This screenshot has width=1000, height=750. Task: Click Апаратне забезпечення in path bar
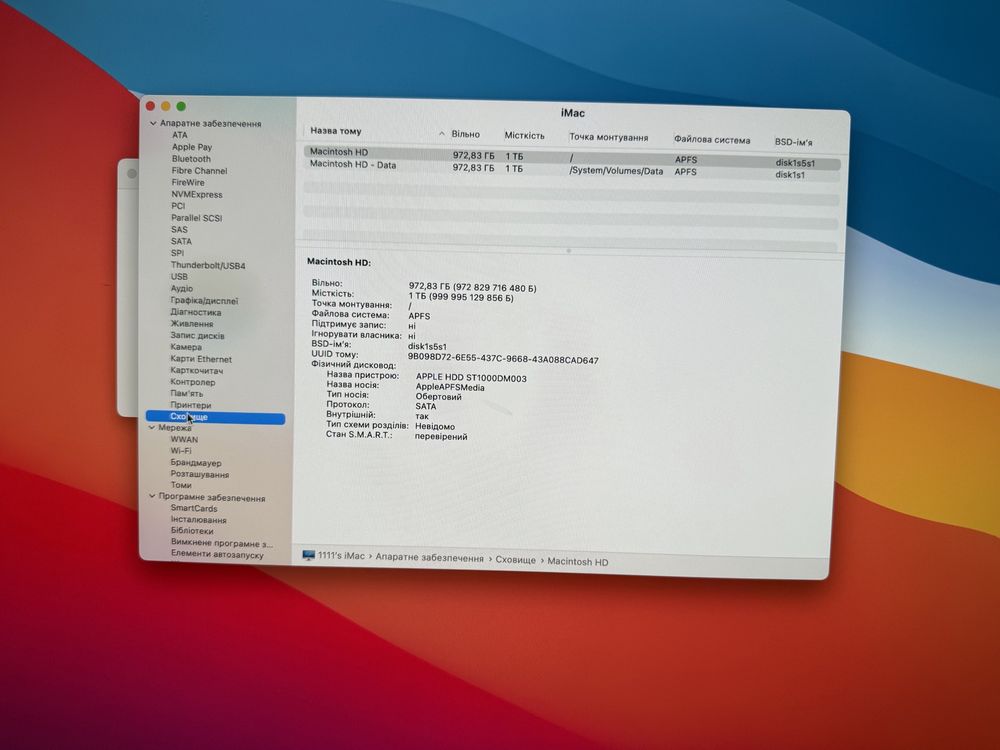429,558
